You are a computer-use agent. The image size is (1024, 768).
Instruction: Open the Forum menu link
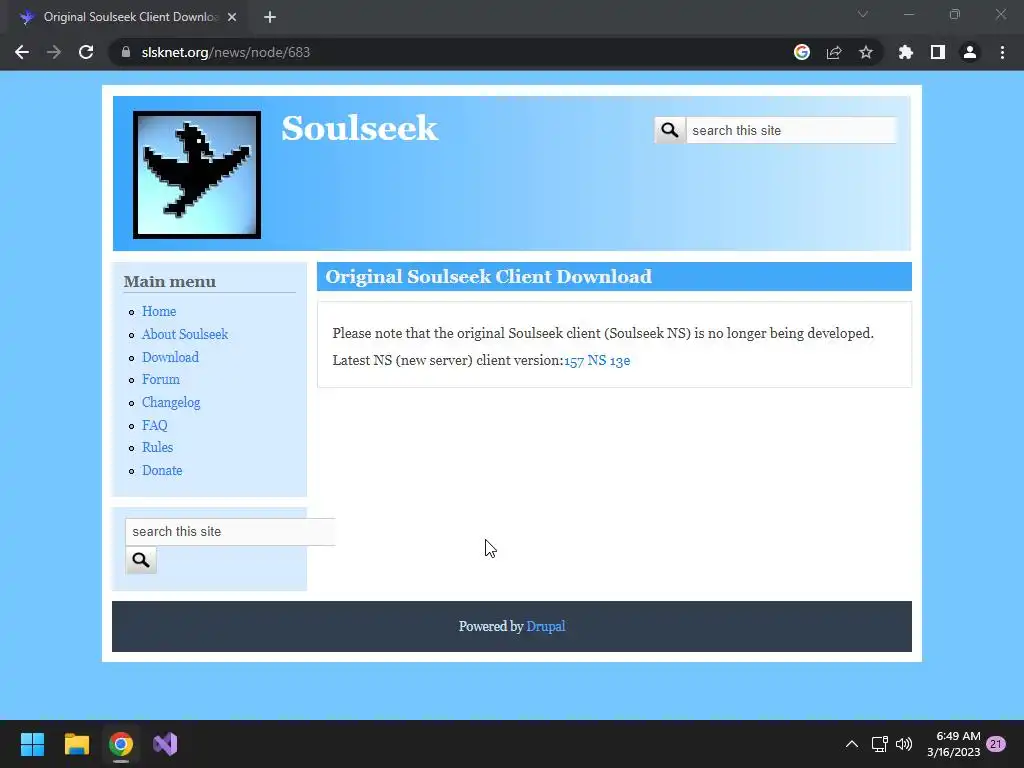click(161, 379)
